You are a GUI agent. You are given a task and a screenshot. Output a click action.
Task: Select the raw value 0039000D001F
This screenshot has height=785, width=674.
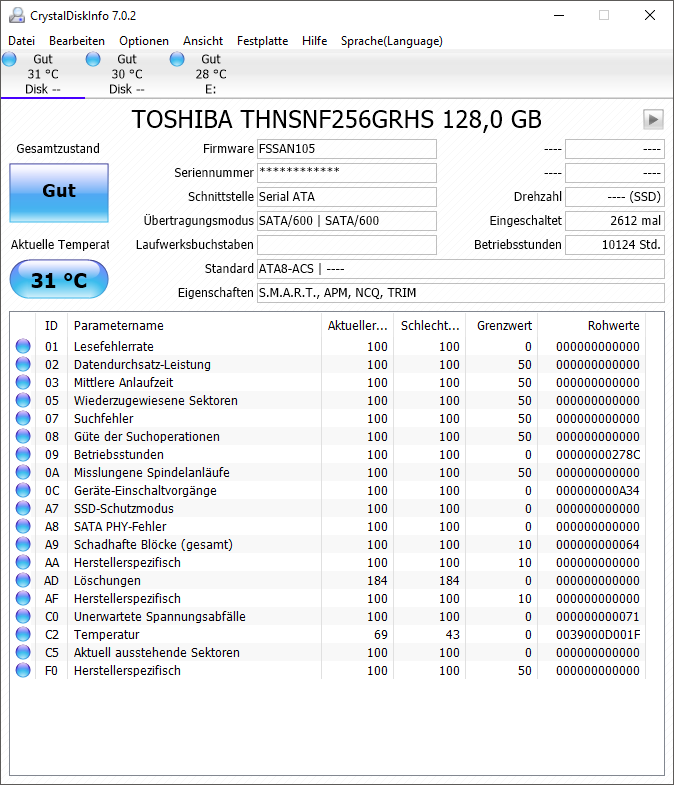598,635
